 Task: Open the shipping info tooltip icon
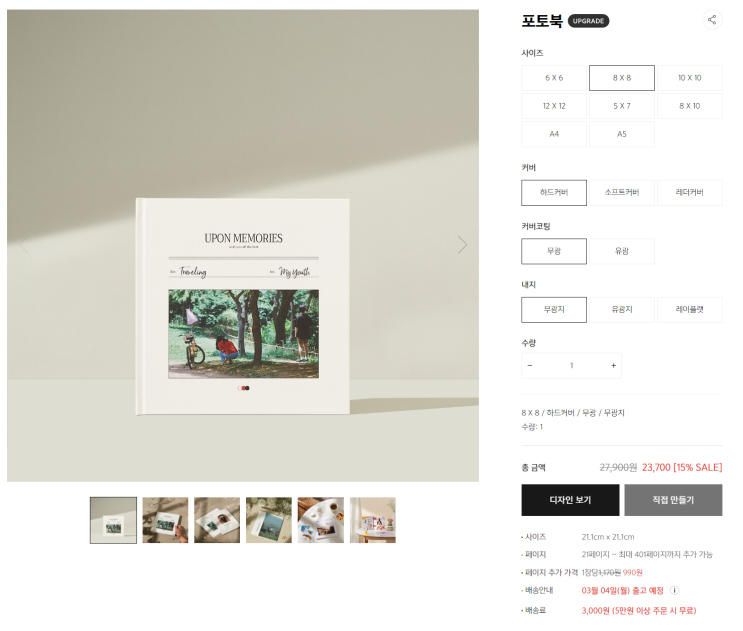click(x=674, y=590)
